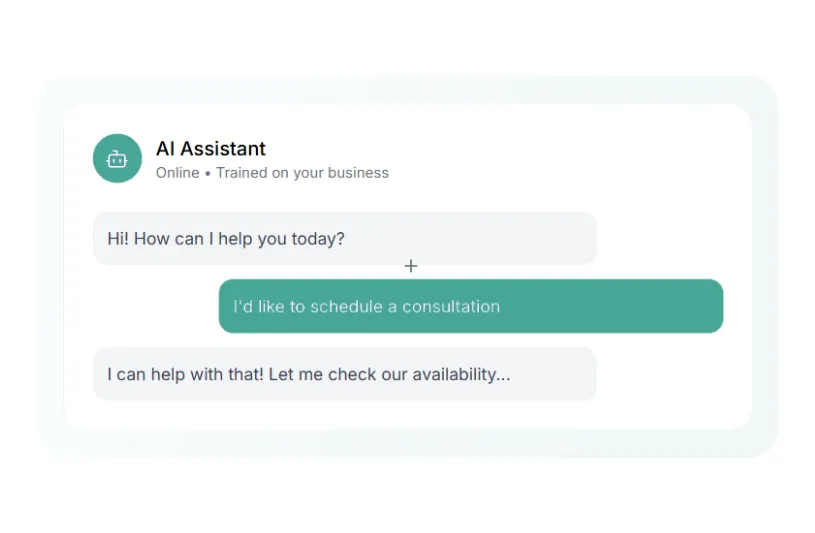The height and width of the screenshot is (533, 815).
Task: Select the AI Assistant title
Action: point(211,149)
